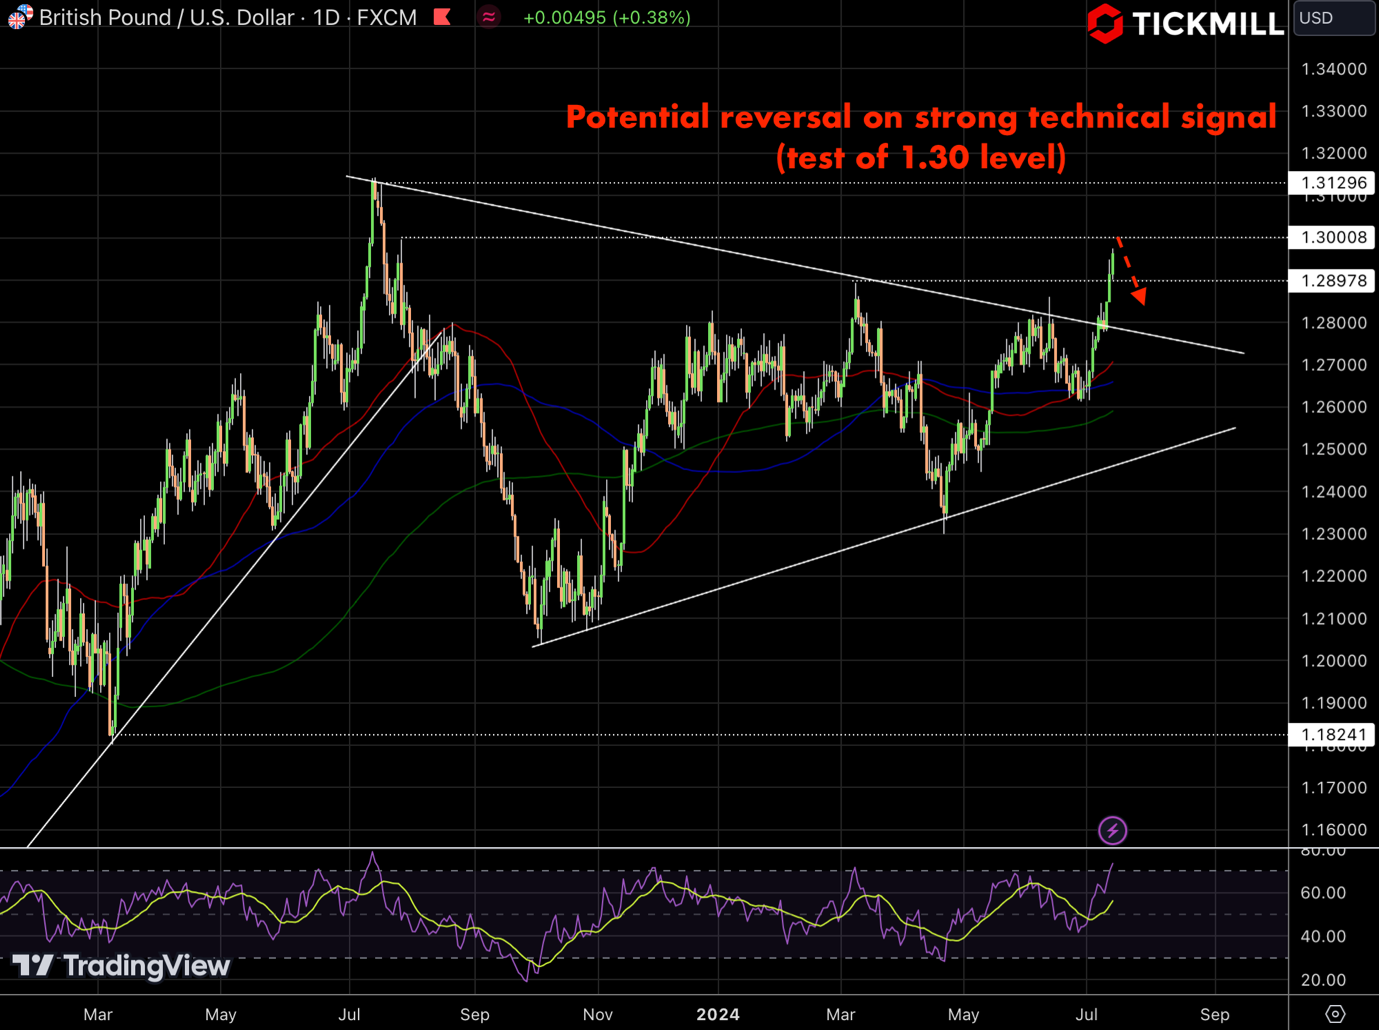Image resolution: width=1379 pixels, height=1030 pixels.
Task: Select the 1.30008 price label
Action: tap(1332, 237)
